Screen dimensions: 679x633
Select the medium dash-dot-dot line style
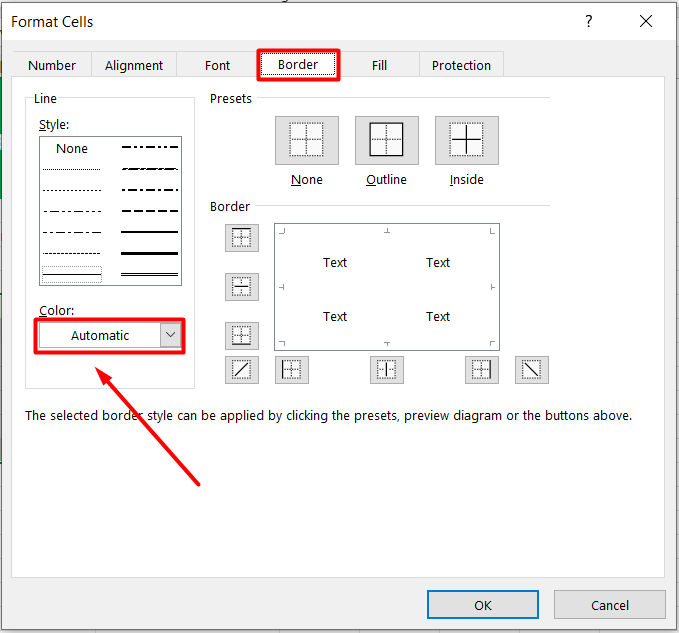click(x=149, y=147)
